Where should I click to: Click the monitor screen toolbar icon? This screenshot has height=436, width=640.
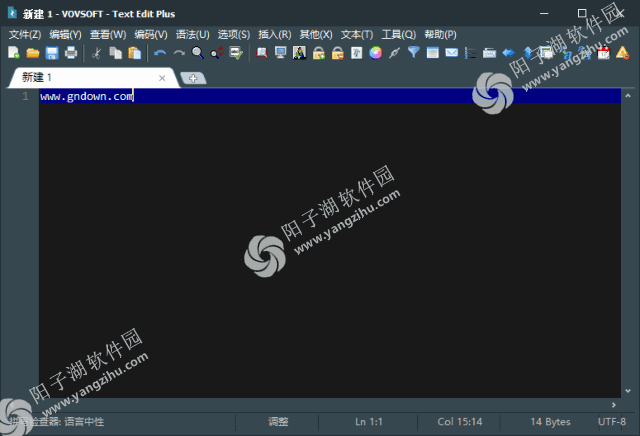281,53
